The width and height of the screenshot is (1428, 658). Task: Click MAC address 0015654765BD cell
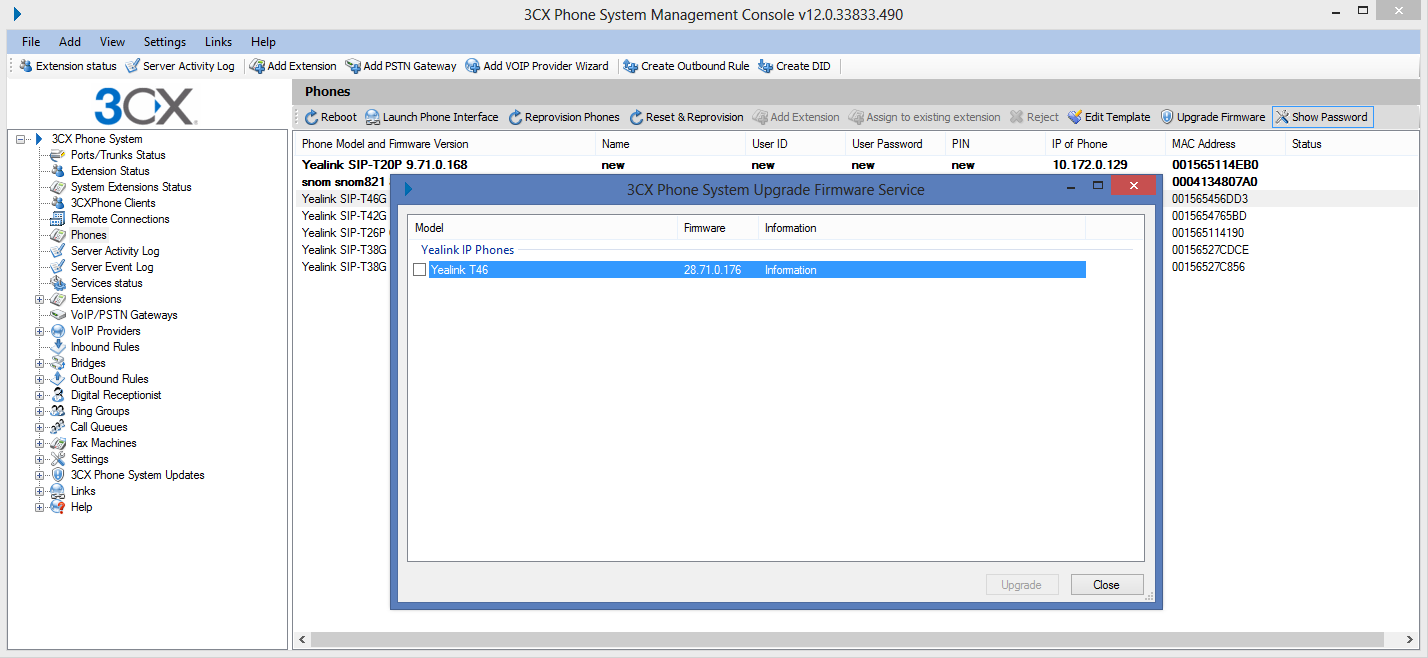pos(1209,216)
